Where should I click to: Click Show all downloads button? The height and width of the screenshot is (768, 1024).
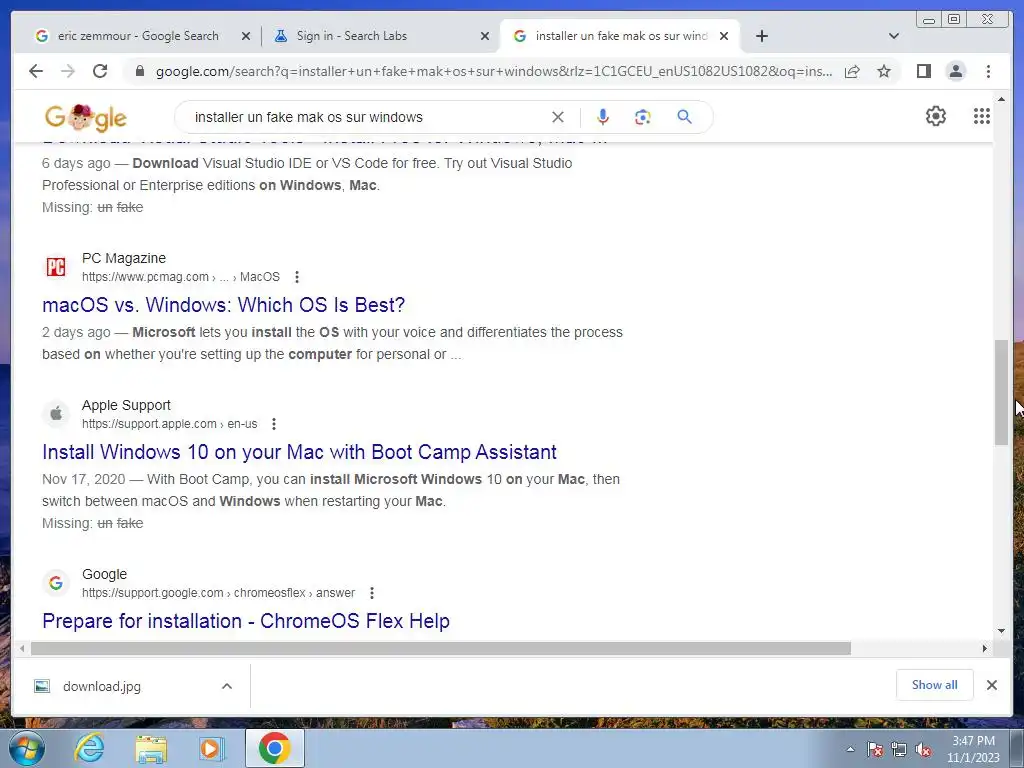tap(935, 685)
